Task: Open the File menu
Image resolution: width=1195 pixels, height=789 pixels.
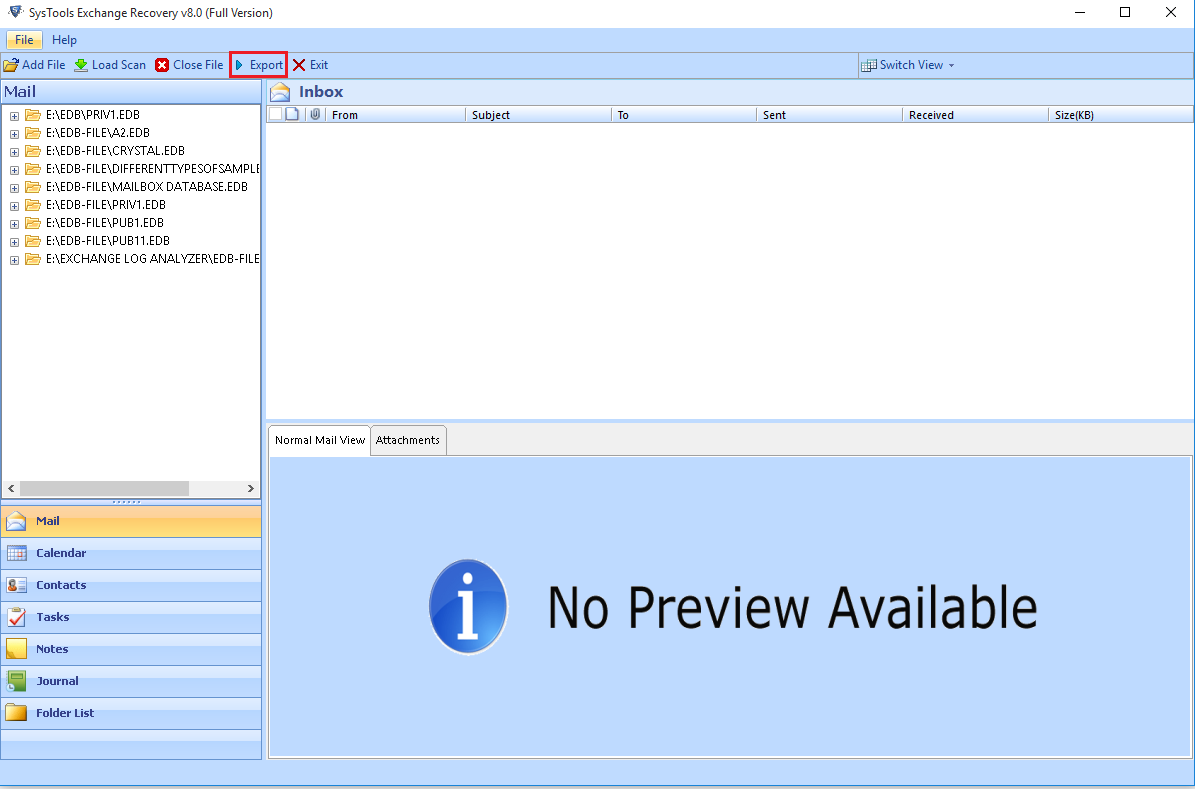Action: (24, 40)
